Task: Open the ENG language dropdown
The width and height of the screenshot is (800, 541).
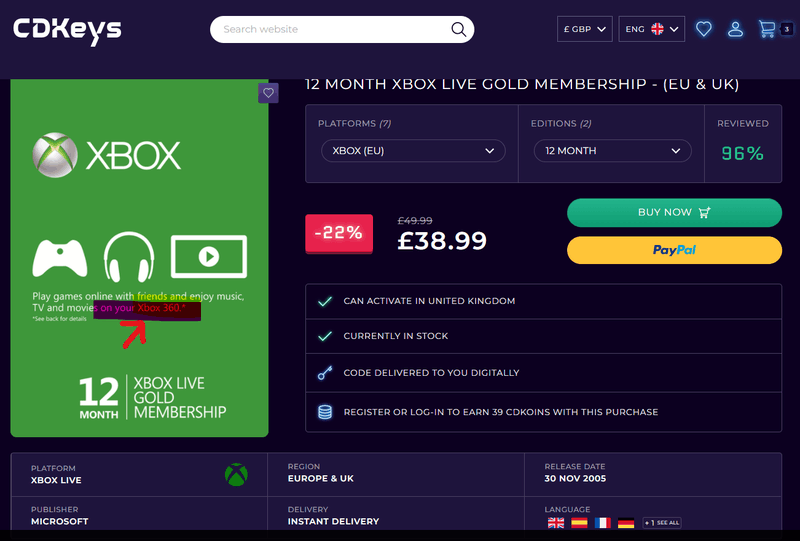Action: click(651, 29)
